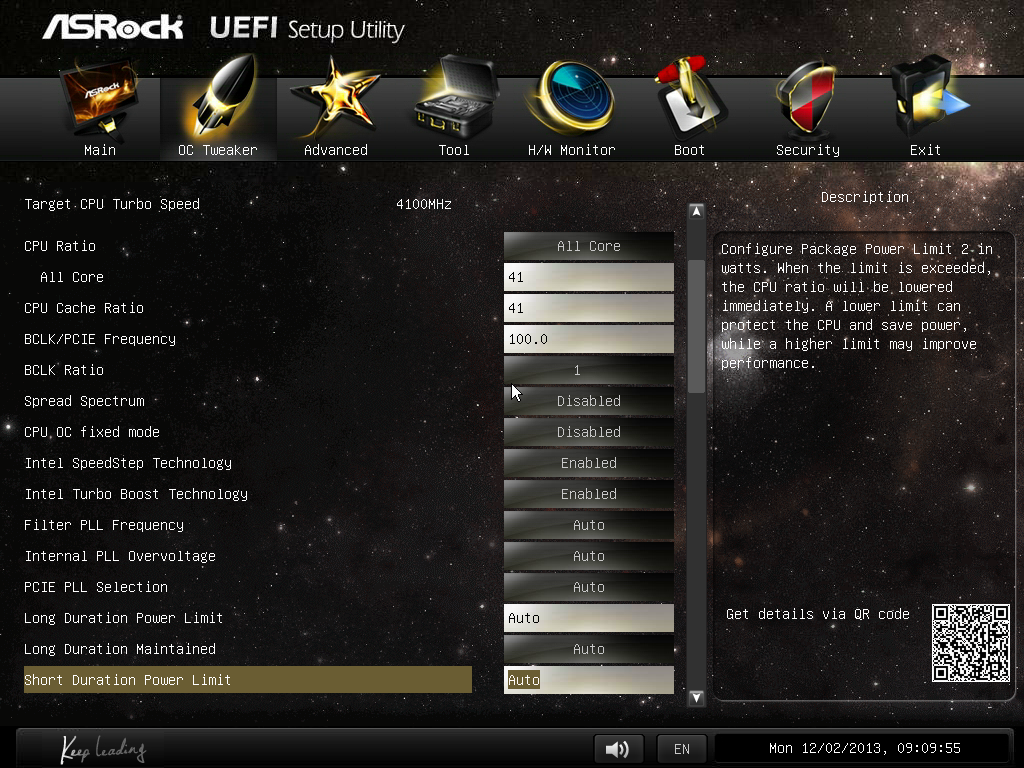The height and width of the screenshot is (768, 1024).
Task: Click the QR code for details
Action: click(x=970, y=643)
